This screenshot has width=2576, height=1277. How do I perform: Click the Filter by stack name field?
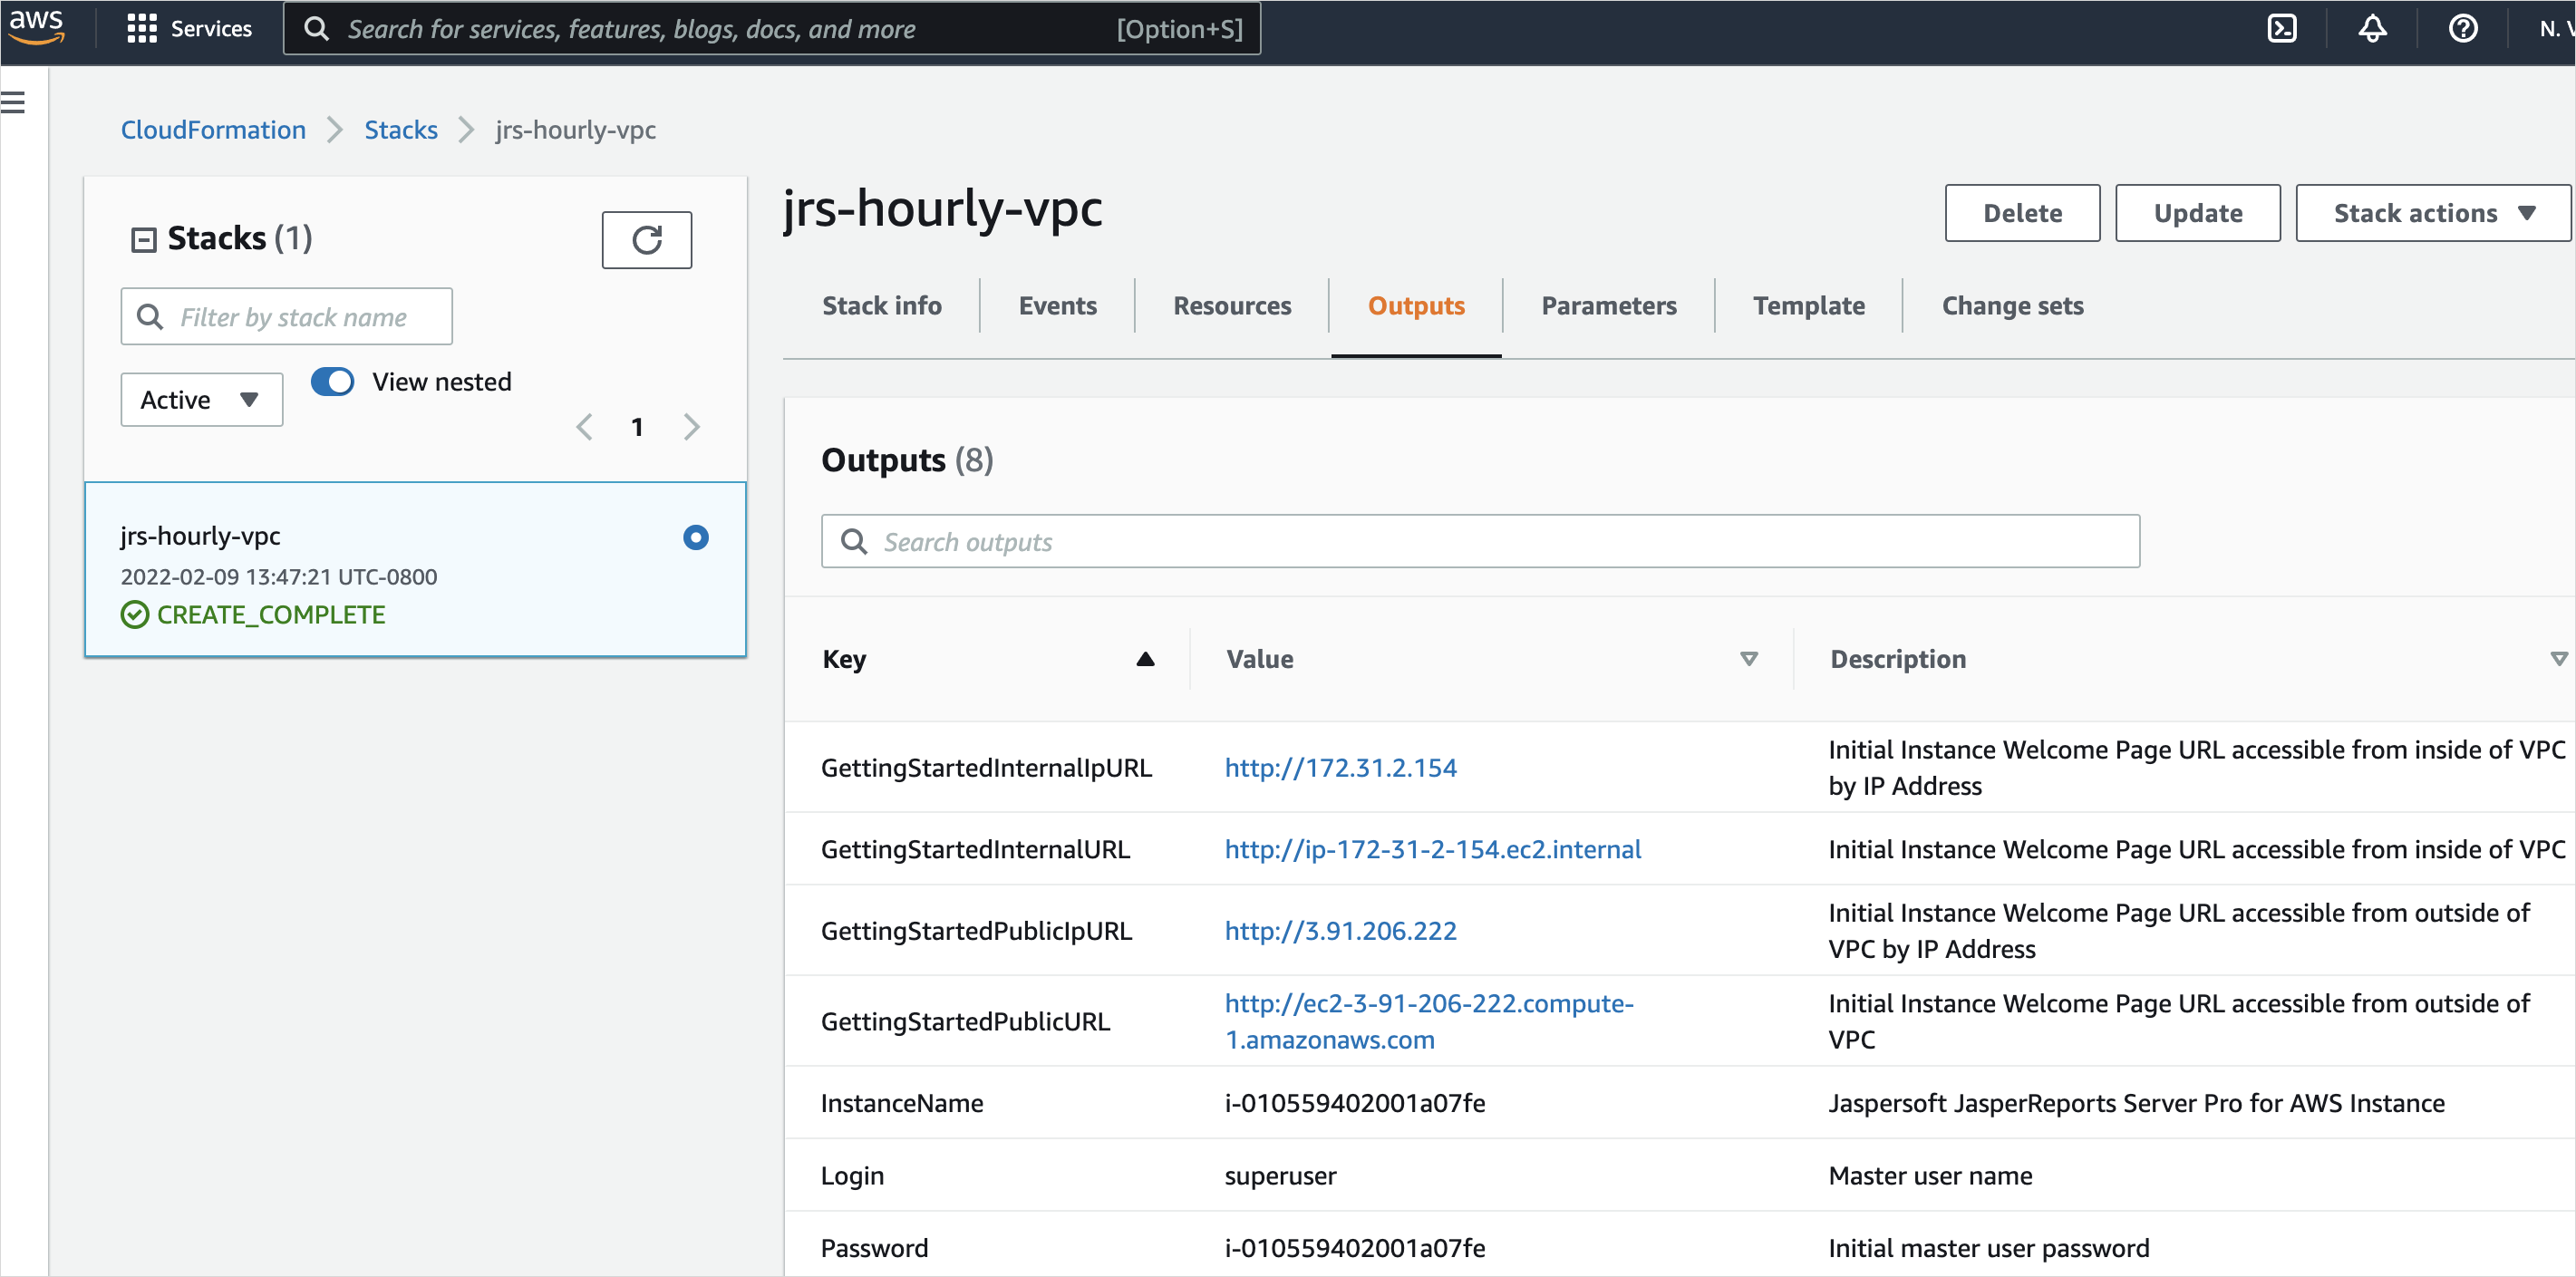coord(286,317)
